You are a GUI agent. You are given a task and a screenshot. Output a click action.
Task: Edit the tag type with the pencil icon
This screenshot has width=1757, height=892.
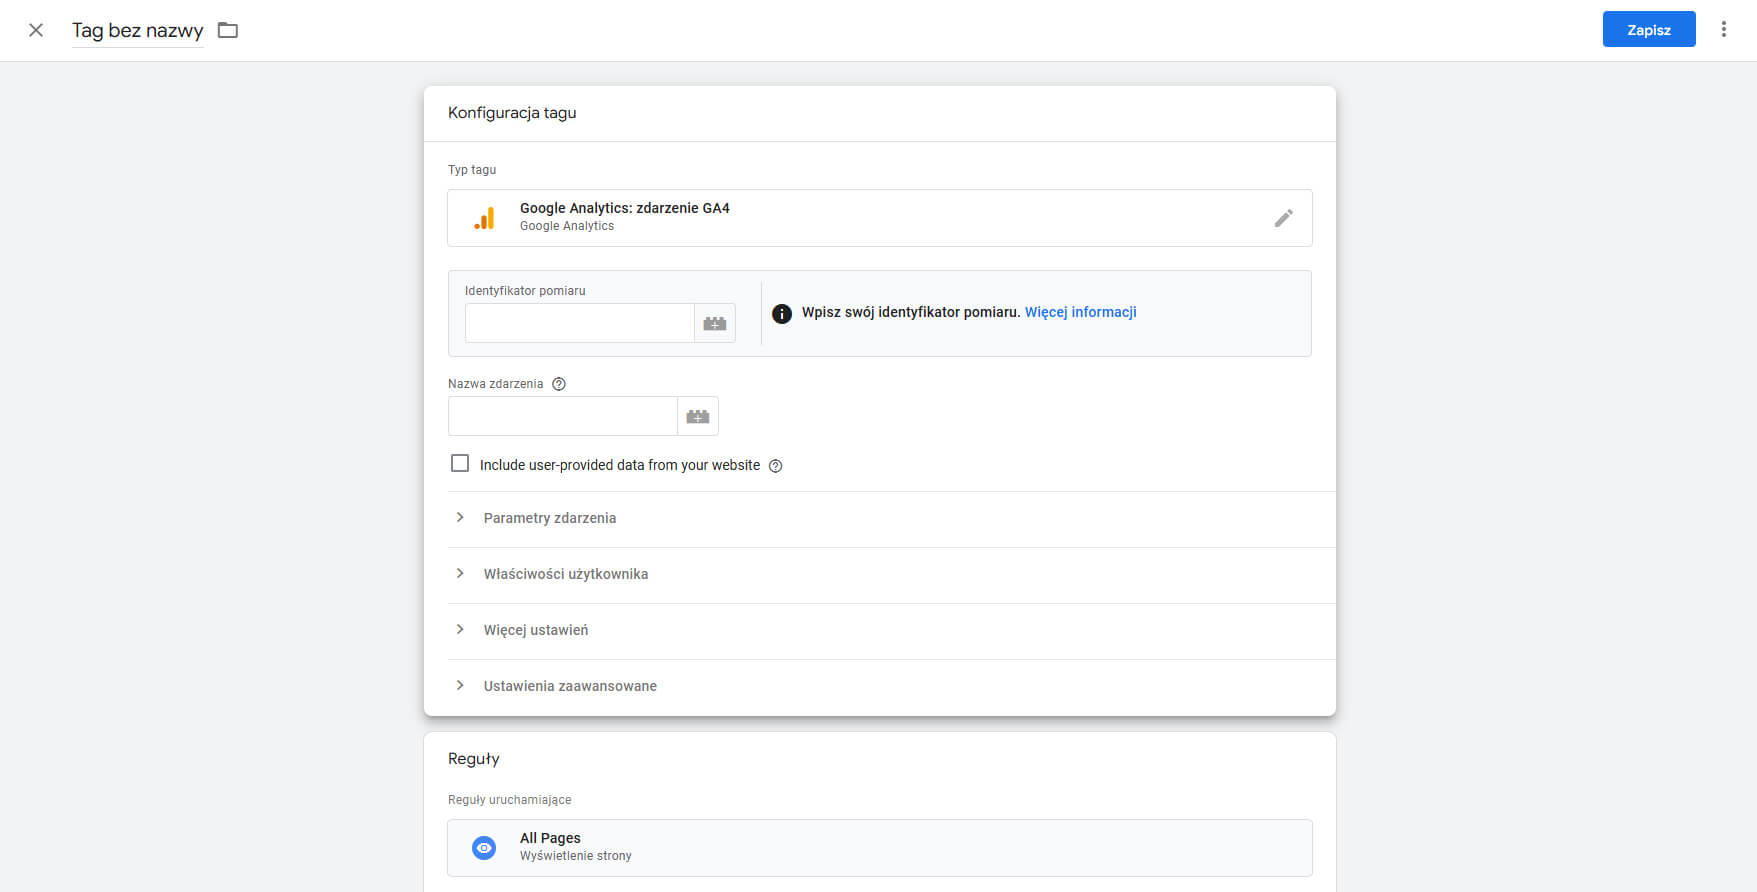(x=1284, y=218)
